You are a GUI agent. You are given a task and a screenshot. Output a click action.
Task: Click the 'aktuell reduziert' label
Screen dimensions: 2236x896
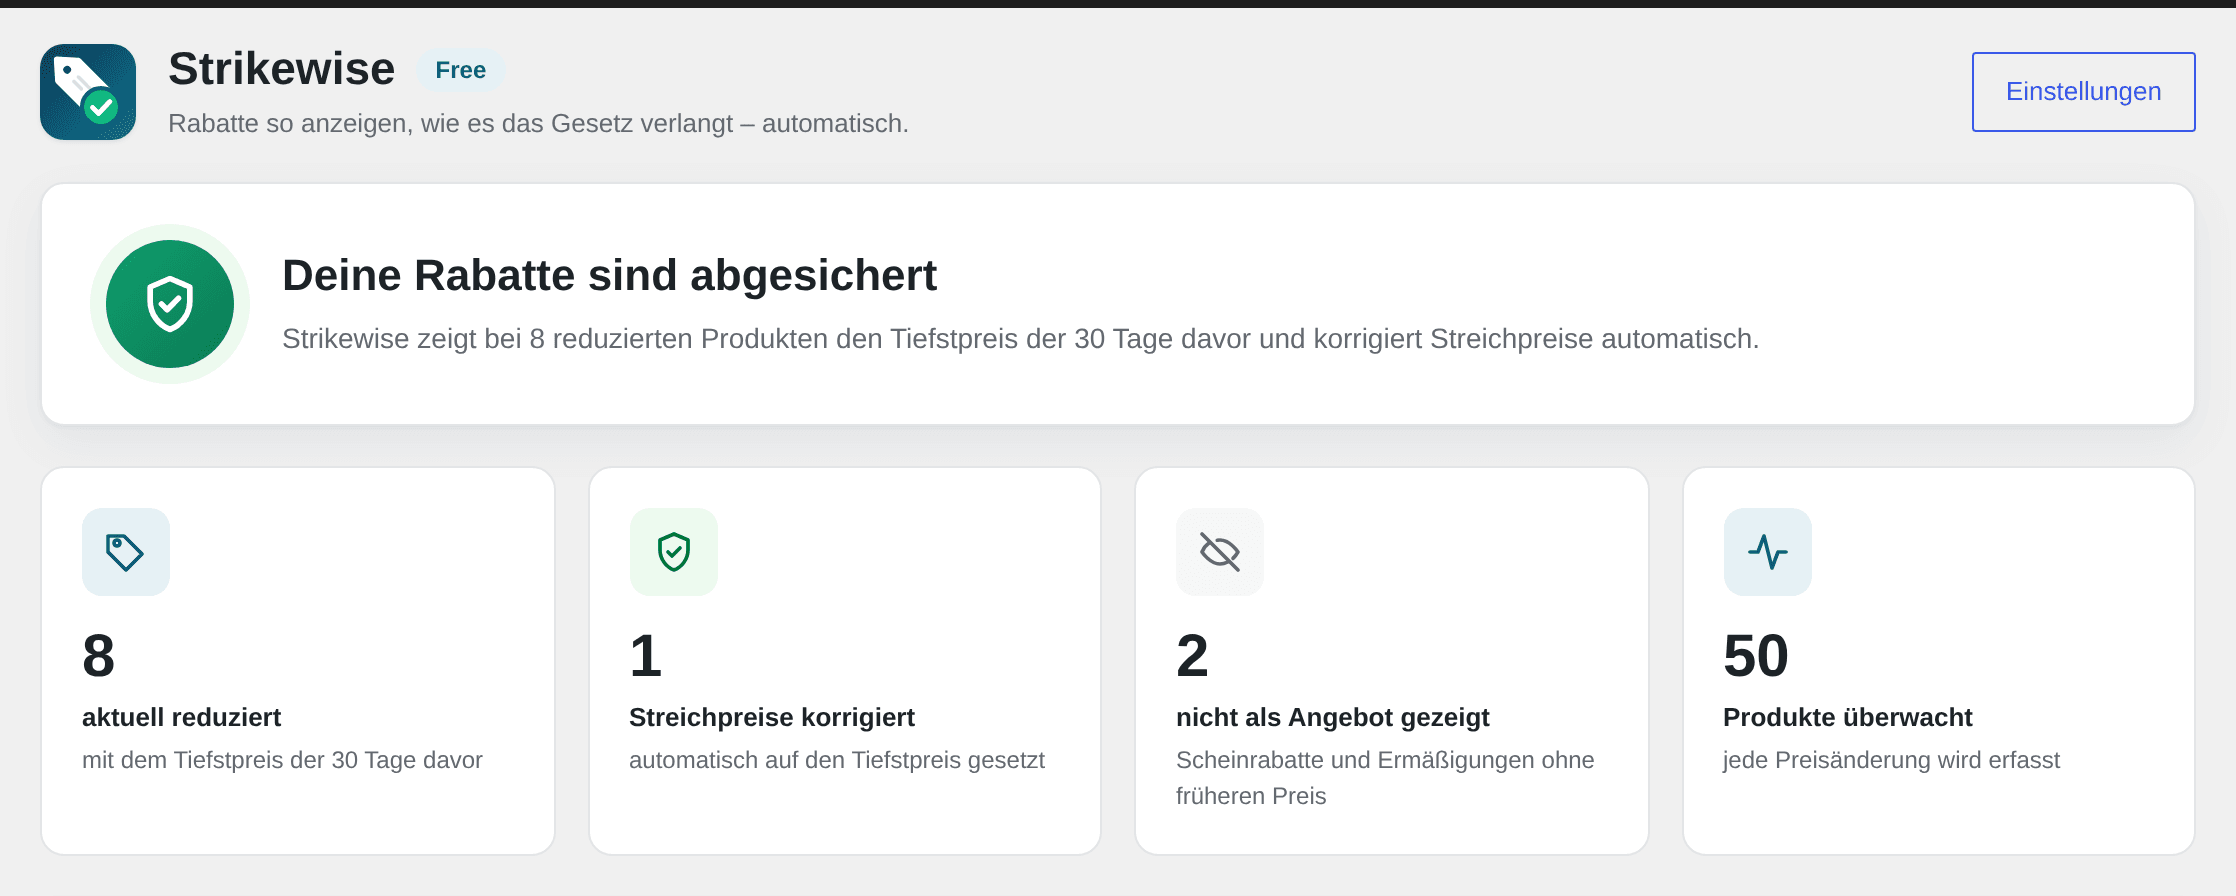coord(181,717)
